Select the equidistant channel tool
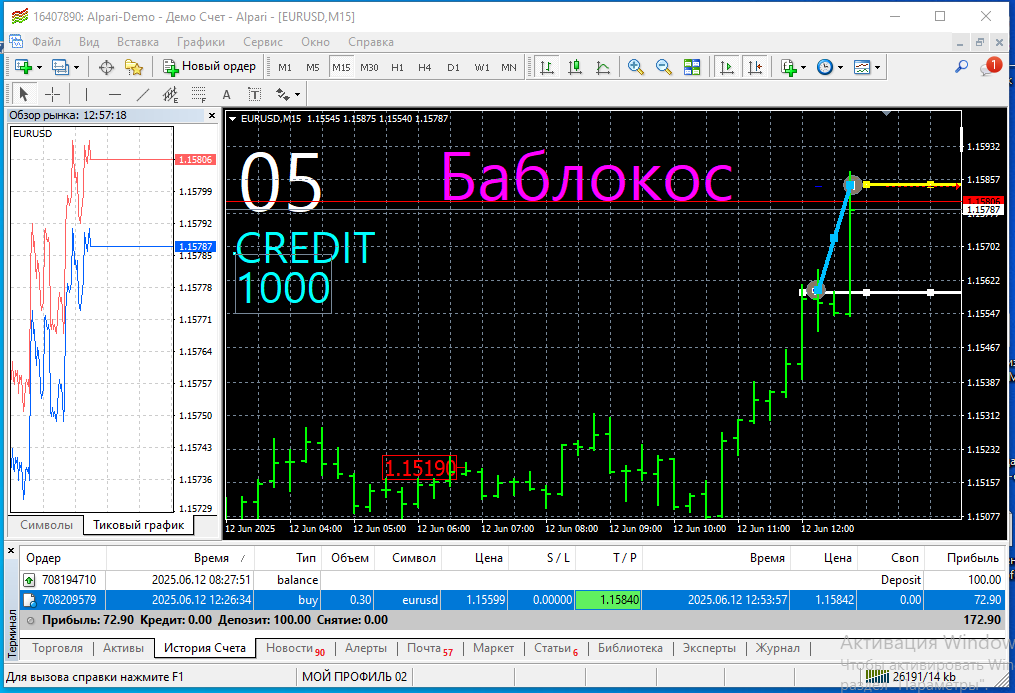The width and height of the screenshot is (1015, 693). point(171,94)
